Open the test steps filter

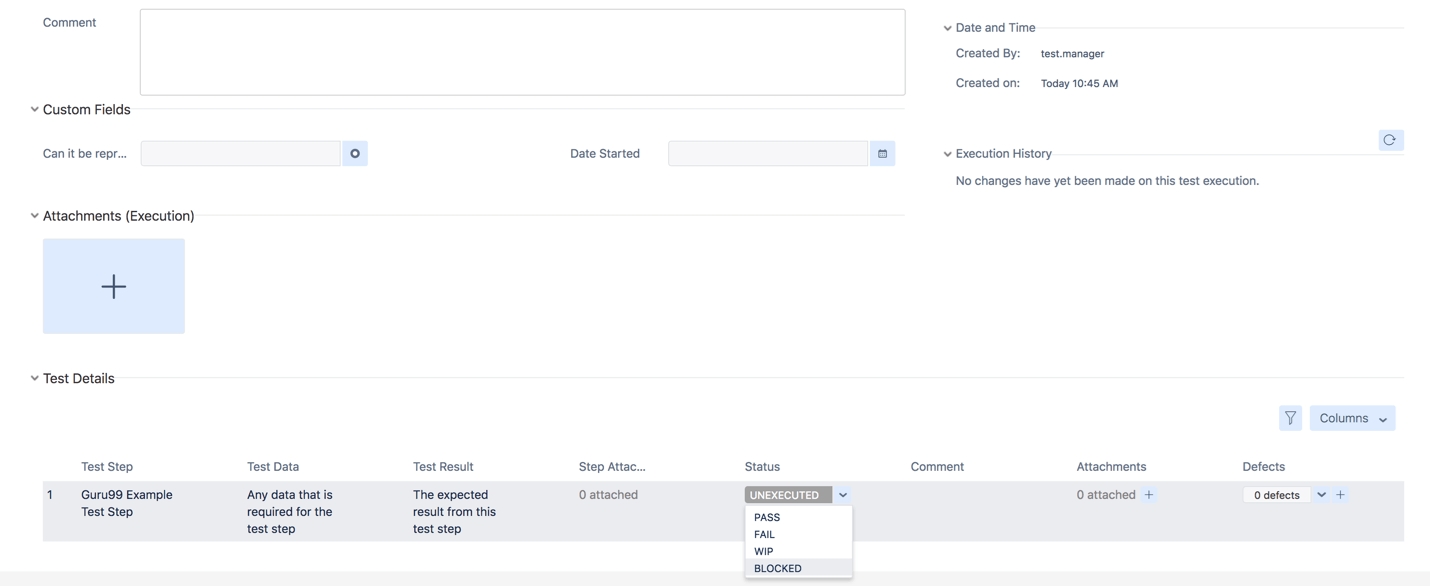1290,418
